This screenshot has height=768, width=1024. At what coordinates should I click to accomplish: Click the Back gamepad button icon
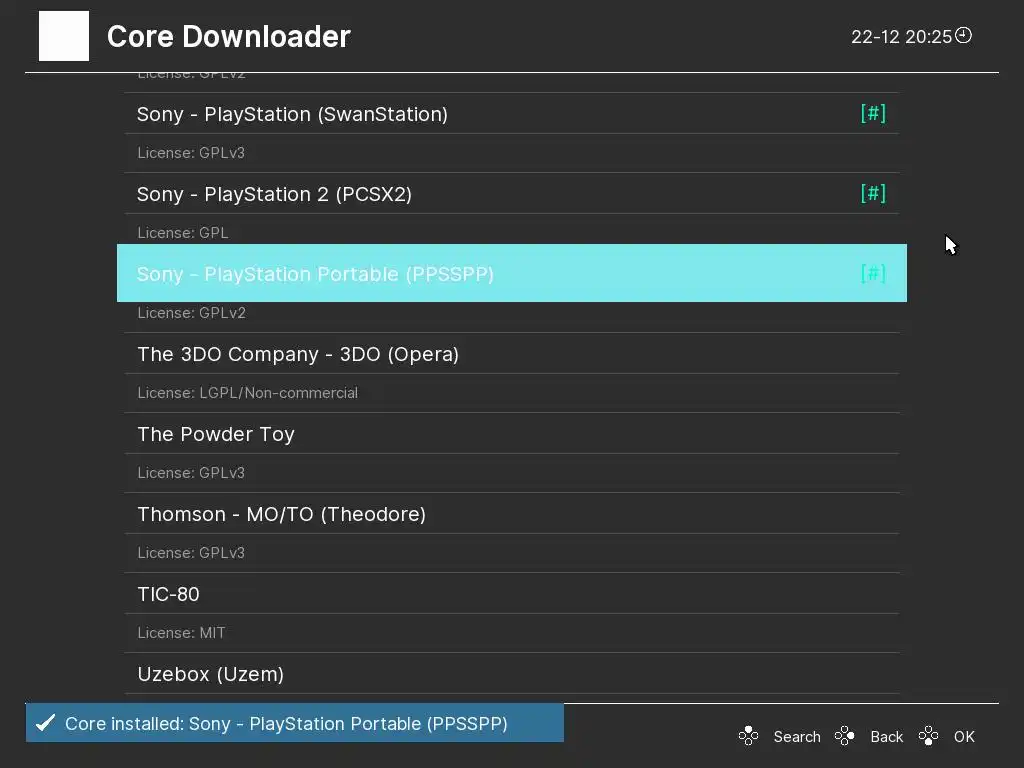tap(845, 737)
